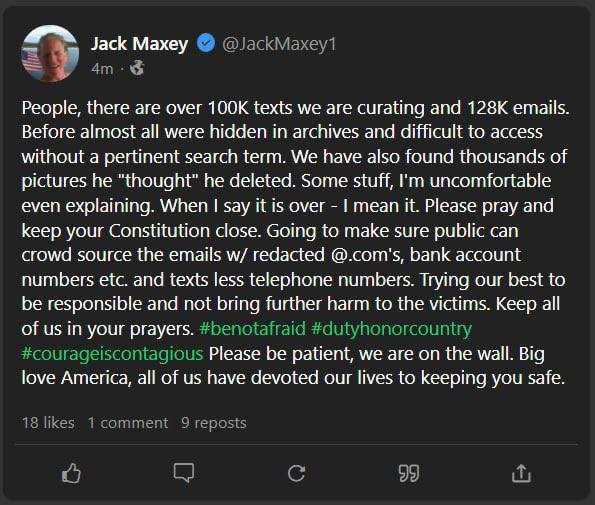Viewport: 595px width, 505px height.
Task: Click the blue verified badge
Action: 206,43
